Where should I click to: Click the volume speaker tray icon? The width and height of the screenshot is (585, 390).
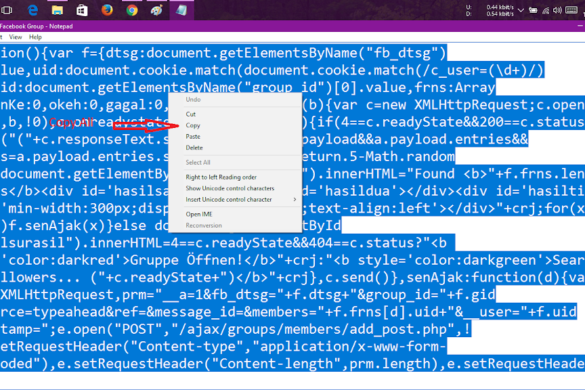(x=557, y=10)
